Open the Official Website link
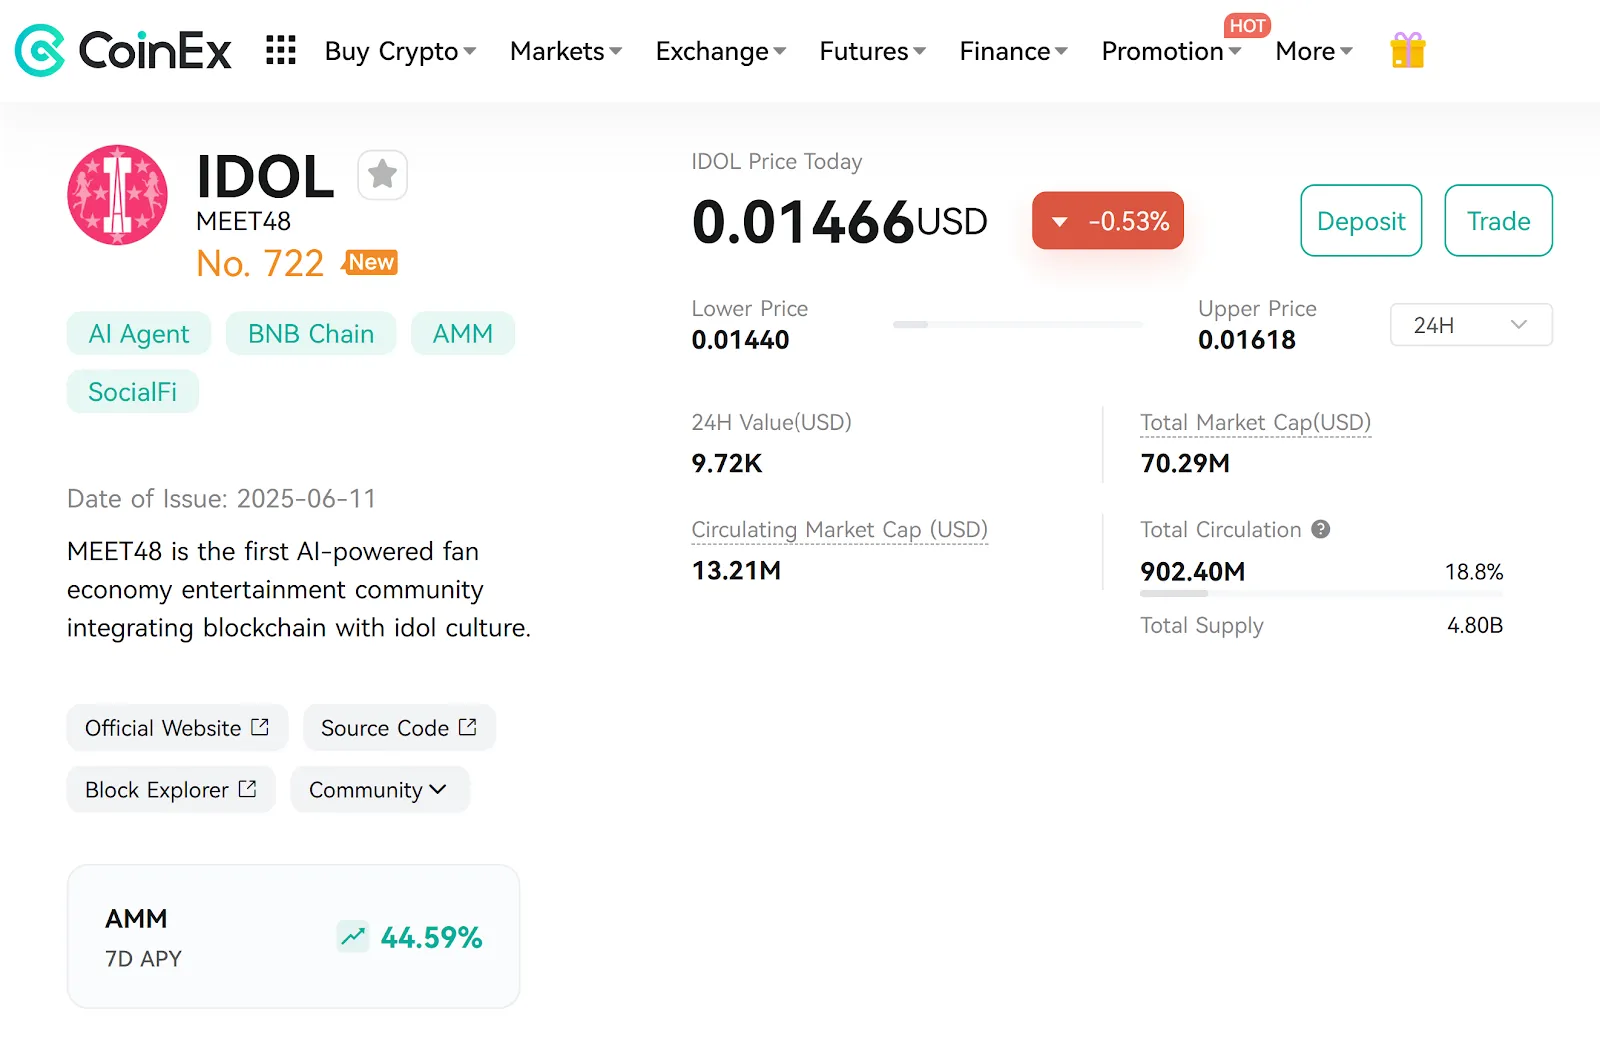Screen dimensions: 1600x1052 177,727
